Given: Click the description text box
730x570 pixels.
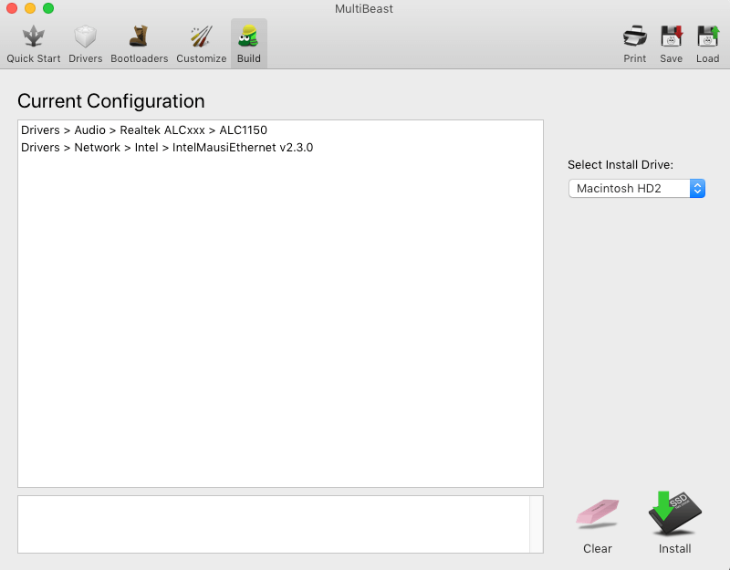Looking at the screenshot, I should point(274,524).
